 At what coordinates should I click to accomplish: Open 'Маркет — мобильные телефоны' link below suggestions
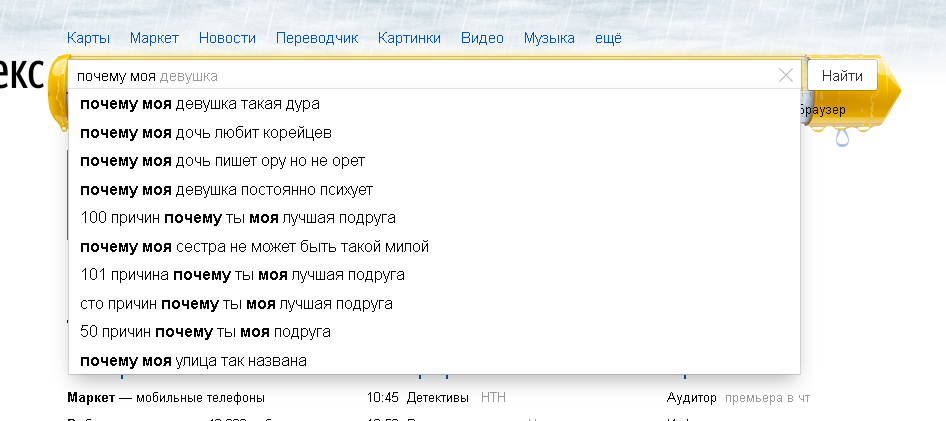[x=166, y=398]
